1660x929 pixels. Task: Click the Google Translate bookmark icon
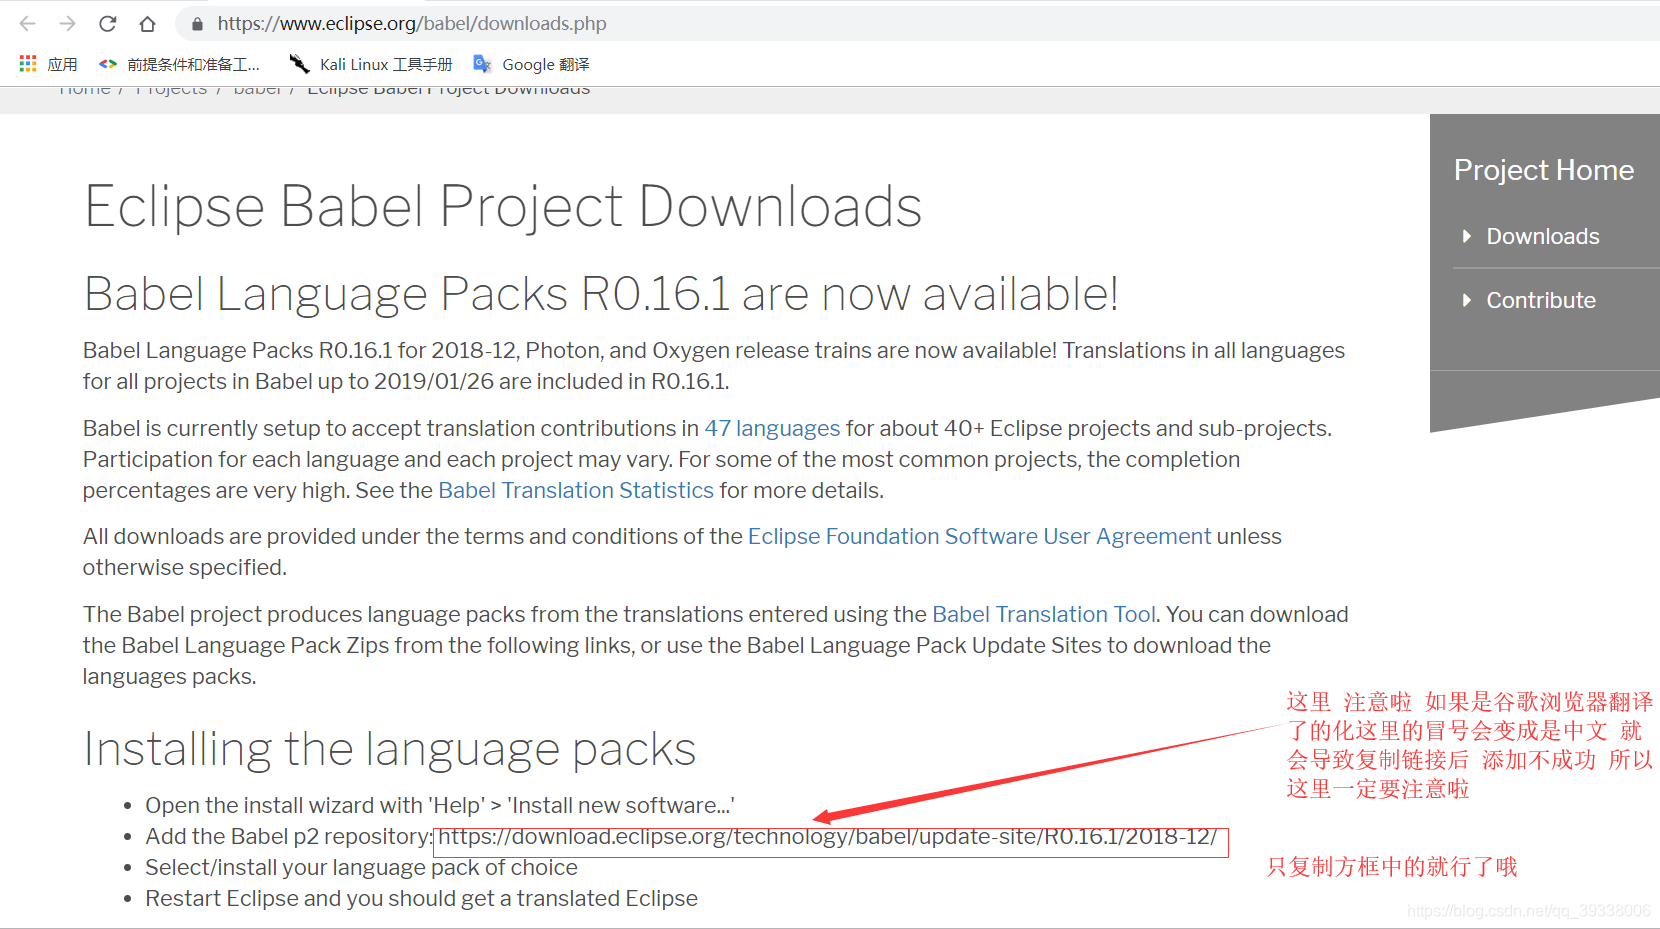pos(482,64)
